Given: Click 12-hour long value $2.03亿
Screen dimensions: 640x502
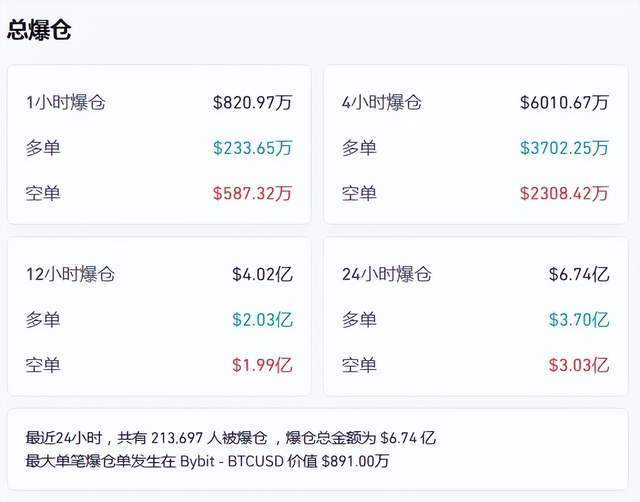Looking at the screenshot, I should pos(262,320).
